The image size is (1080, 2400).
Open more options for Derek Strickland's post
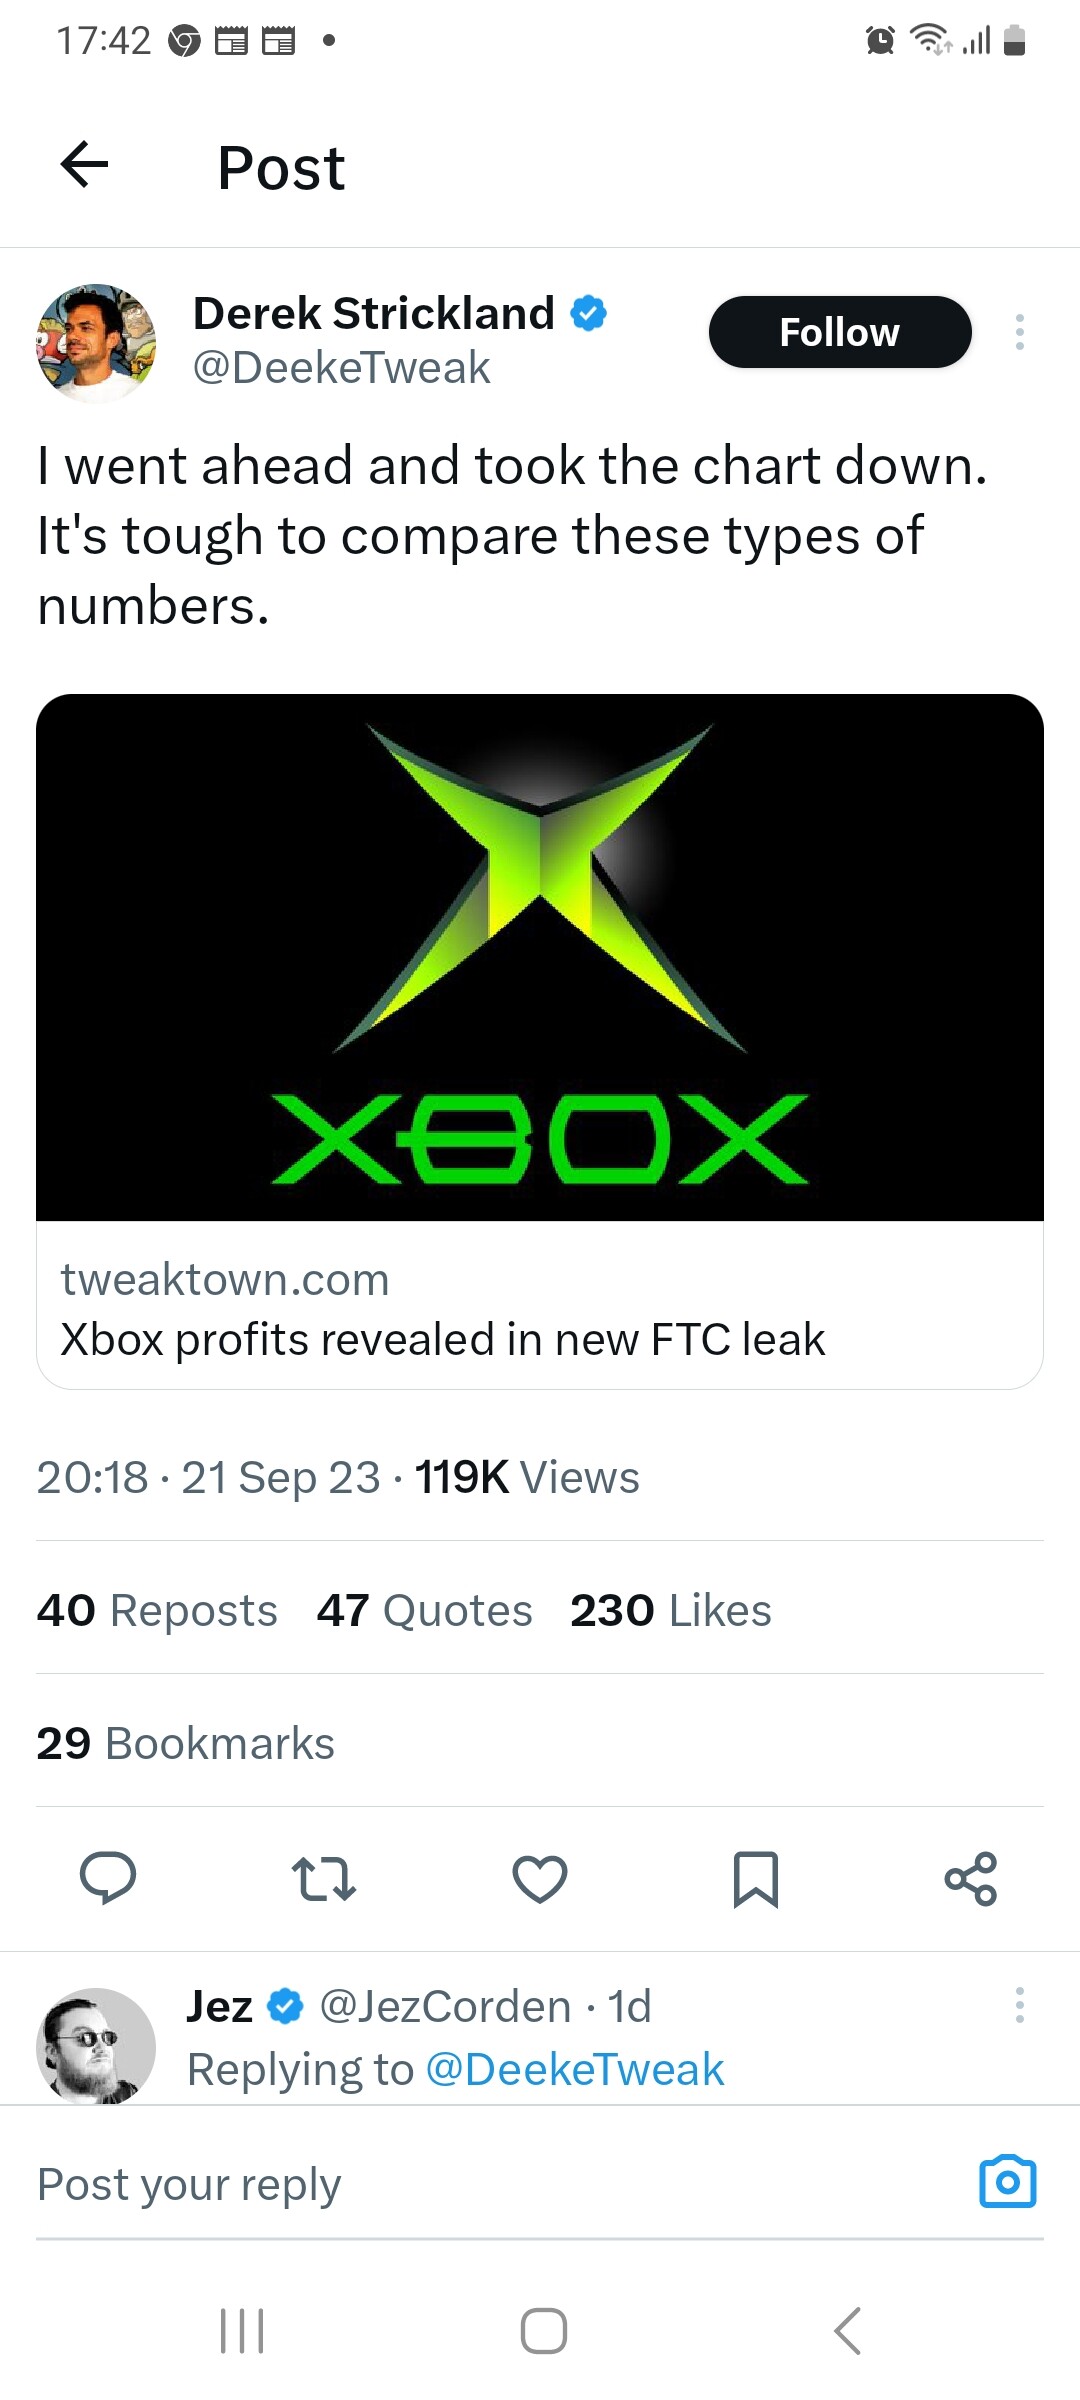(1019, 332)
